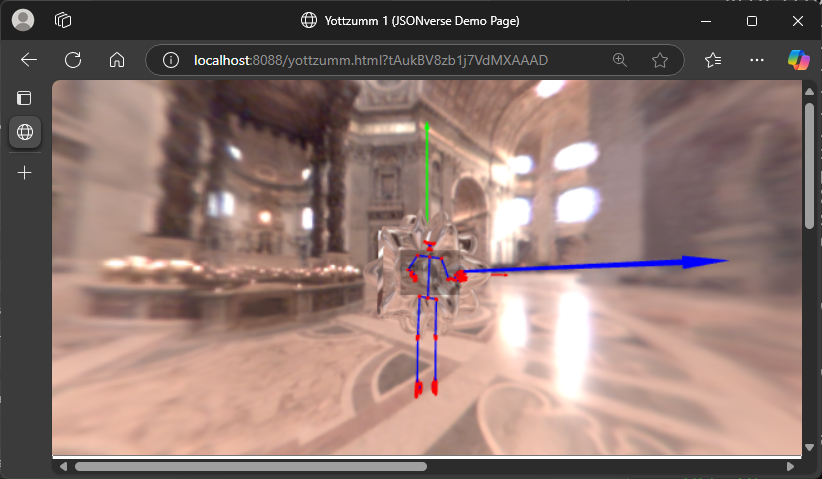
Task: Open Settings and more ellipsis menu
Action: pos(756,60)
